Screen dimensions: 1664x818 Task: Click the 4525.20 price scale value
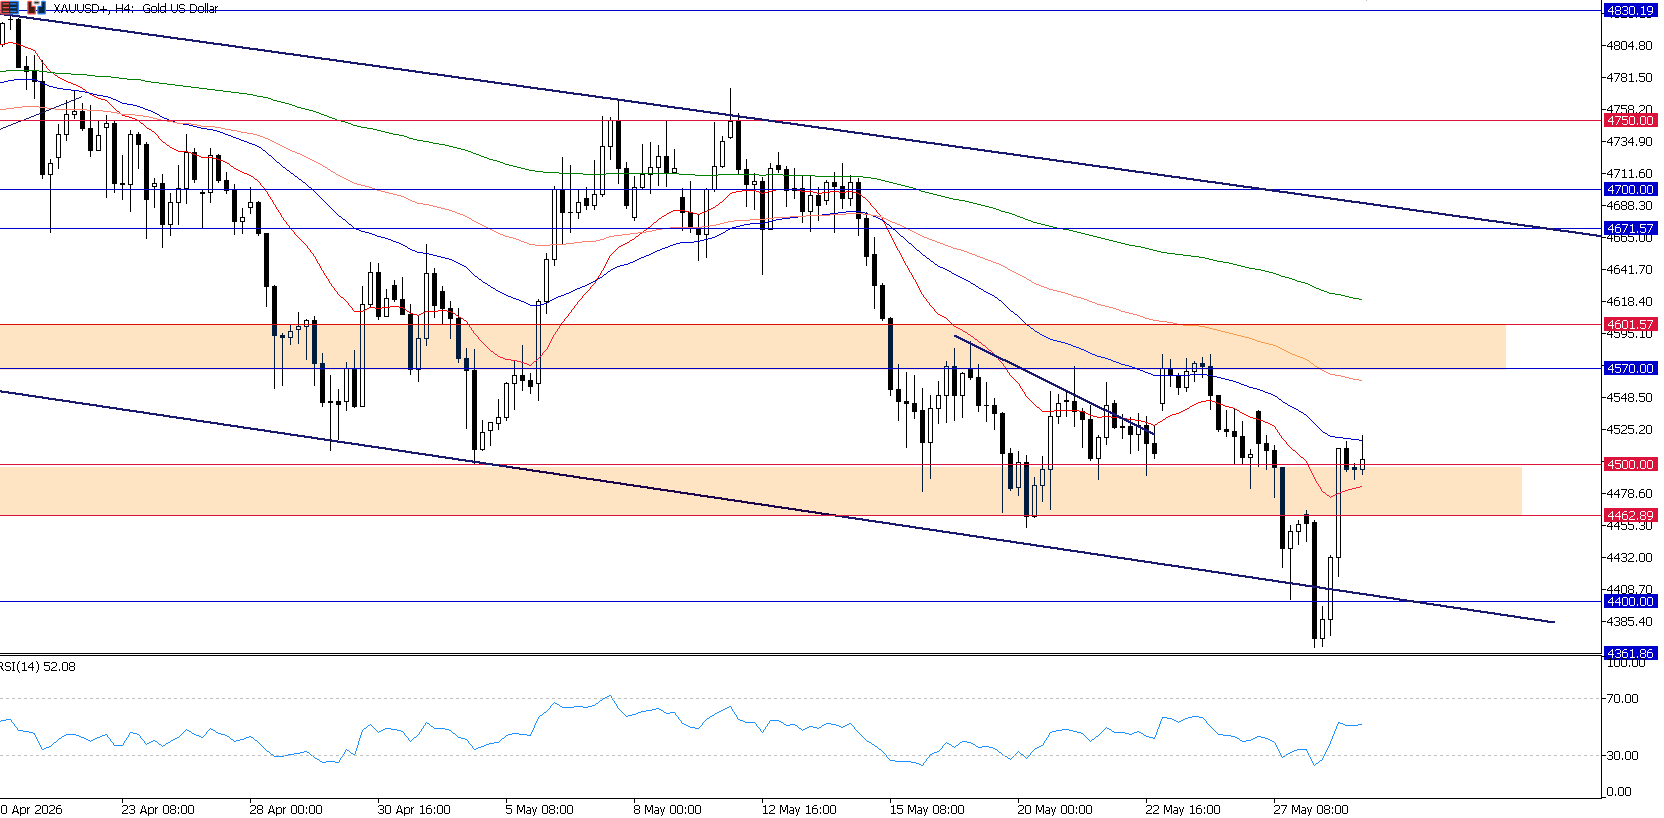click(x=1629, y=430)
